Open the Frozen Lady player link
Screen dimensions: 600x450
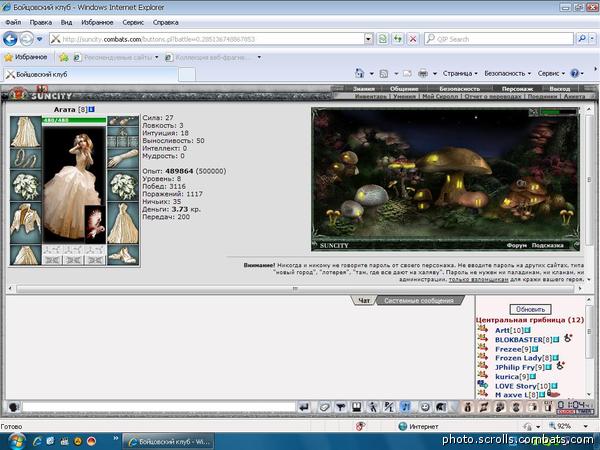click(518, 358)
